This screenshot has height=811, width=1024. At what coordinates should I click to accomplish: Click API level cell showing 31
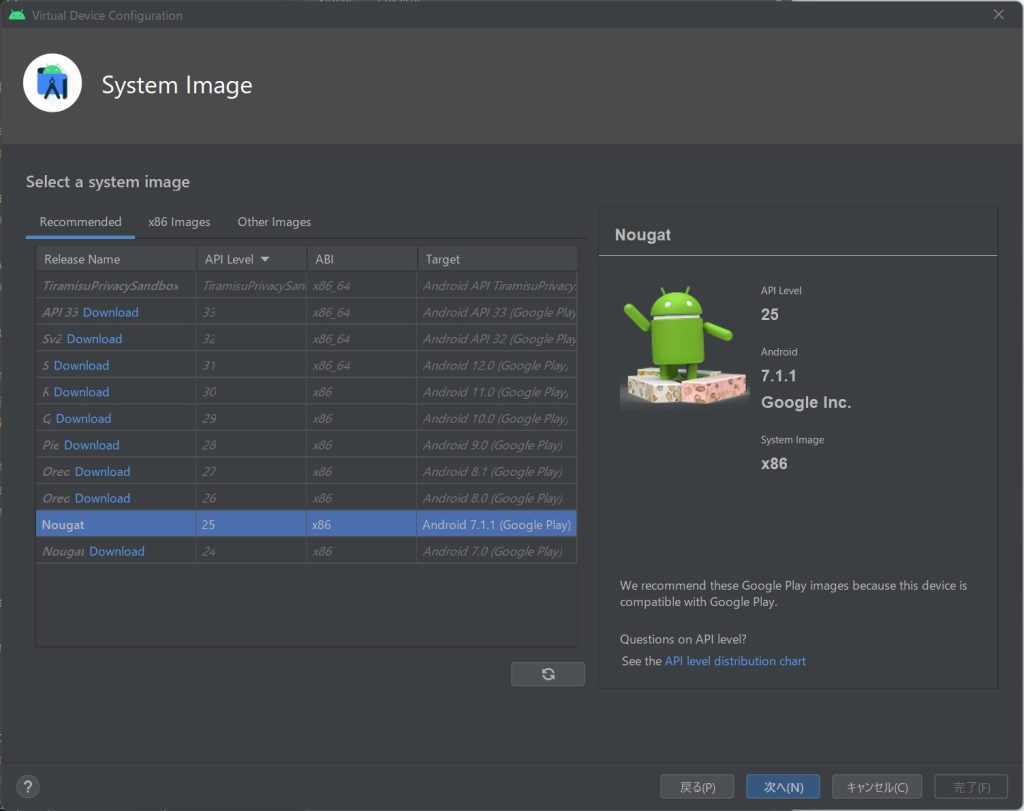(x=251, y=366)
